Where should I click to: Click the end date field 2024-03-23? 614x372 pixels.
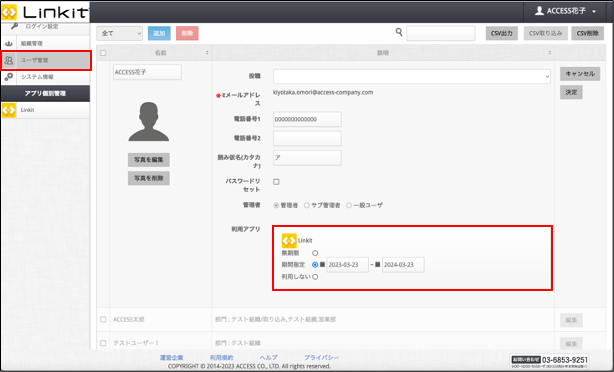(403, 265)
